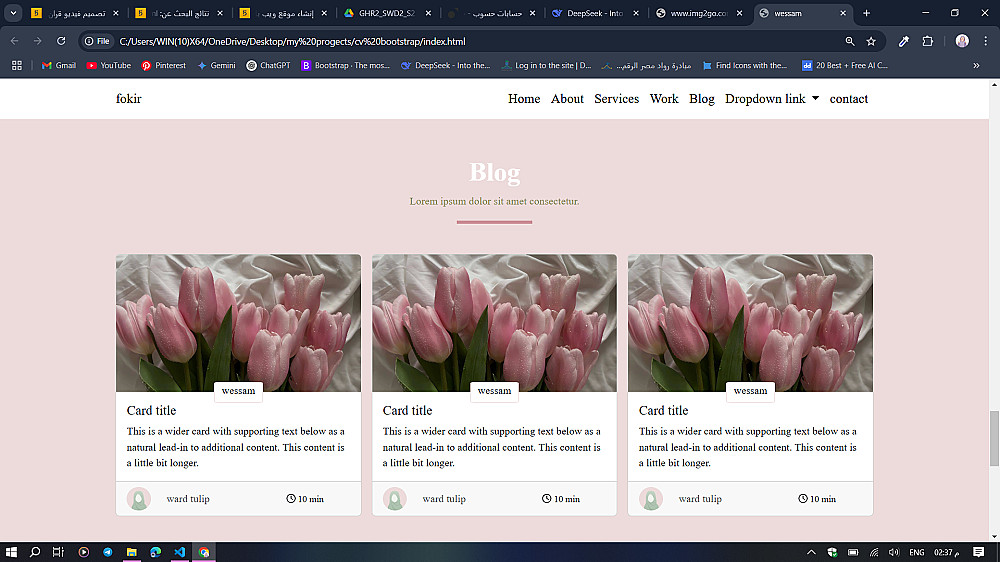Open the color picker eyedropper extension icon
Image resolution: width=1000 pixels, height=562 pixels.
904,41
